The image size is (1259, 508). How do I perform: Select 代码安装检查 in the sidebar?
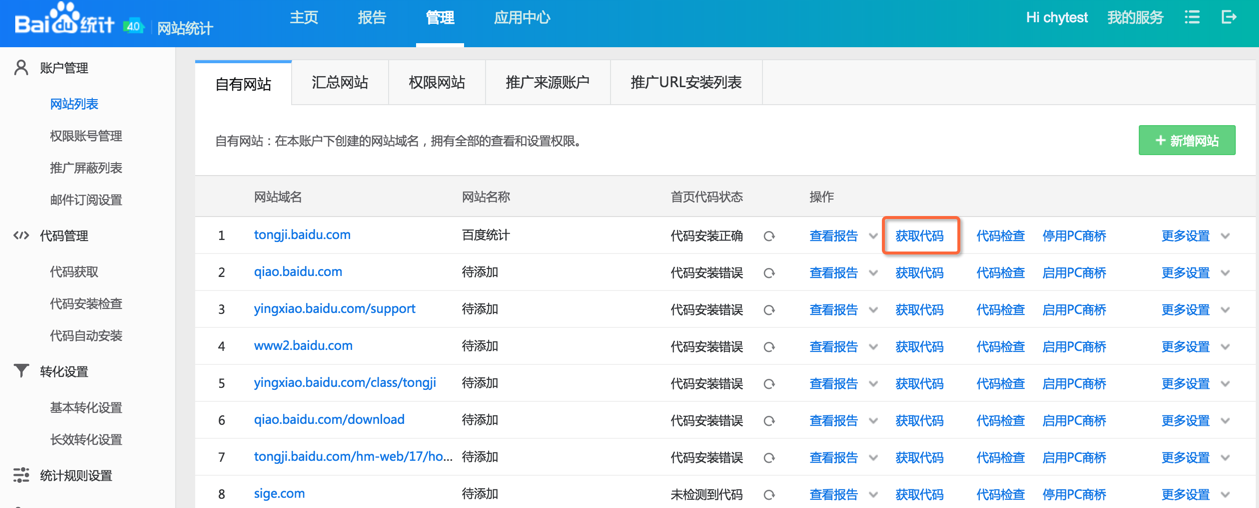pos(86,304)
